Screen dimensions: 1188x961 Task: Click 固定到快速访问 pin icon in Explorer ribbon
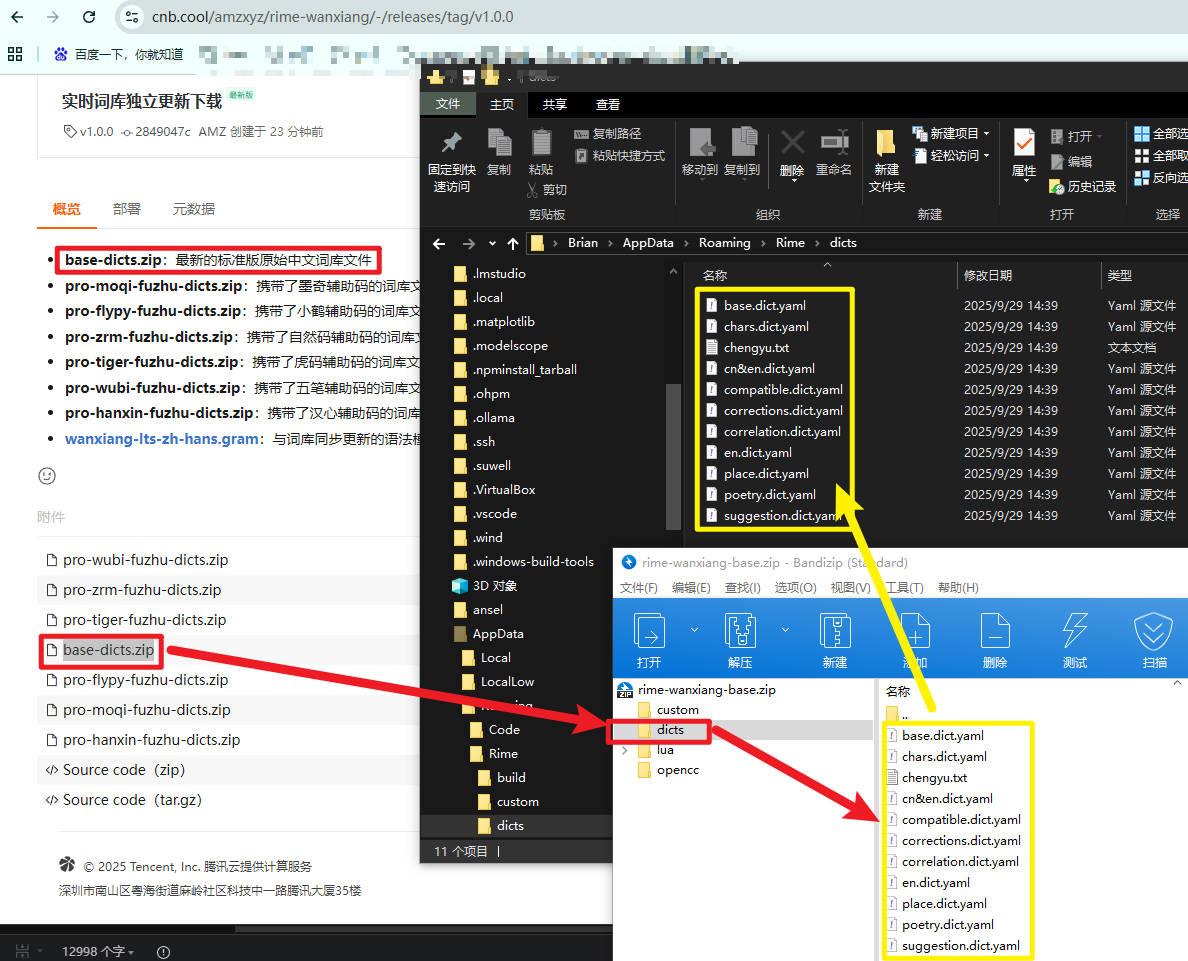451,144
